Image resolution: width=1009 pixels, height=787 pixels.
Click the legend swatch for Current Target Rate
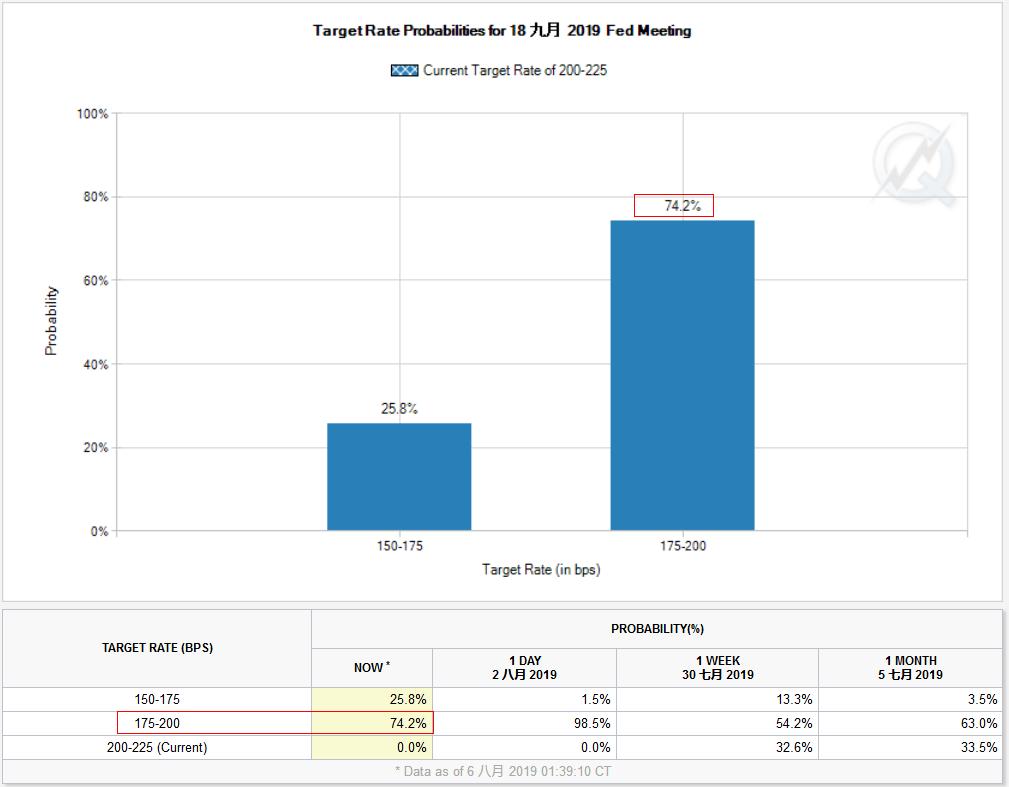point(404,70)
